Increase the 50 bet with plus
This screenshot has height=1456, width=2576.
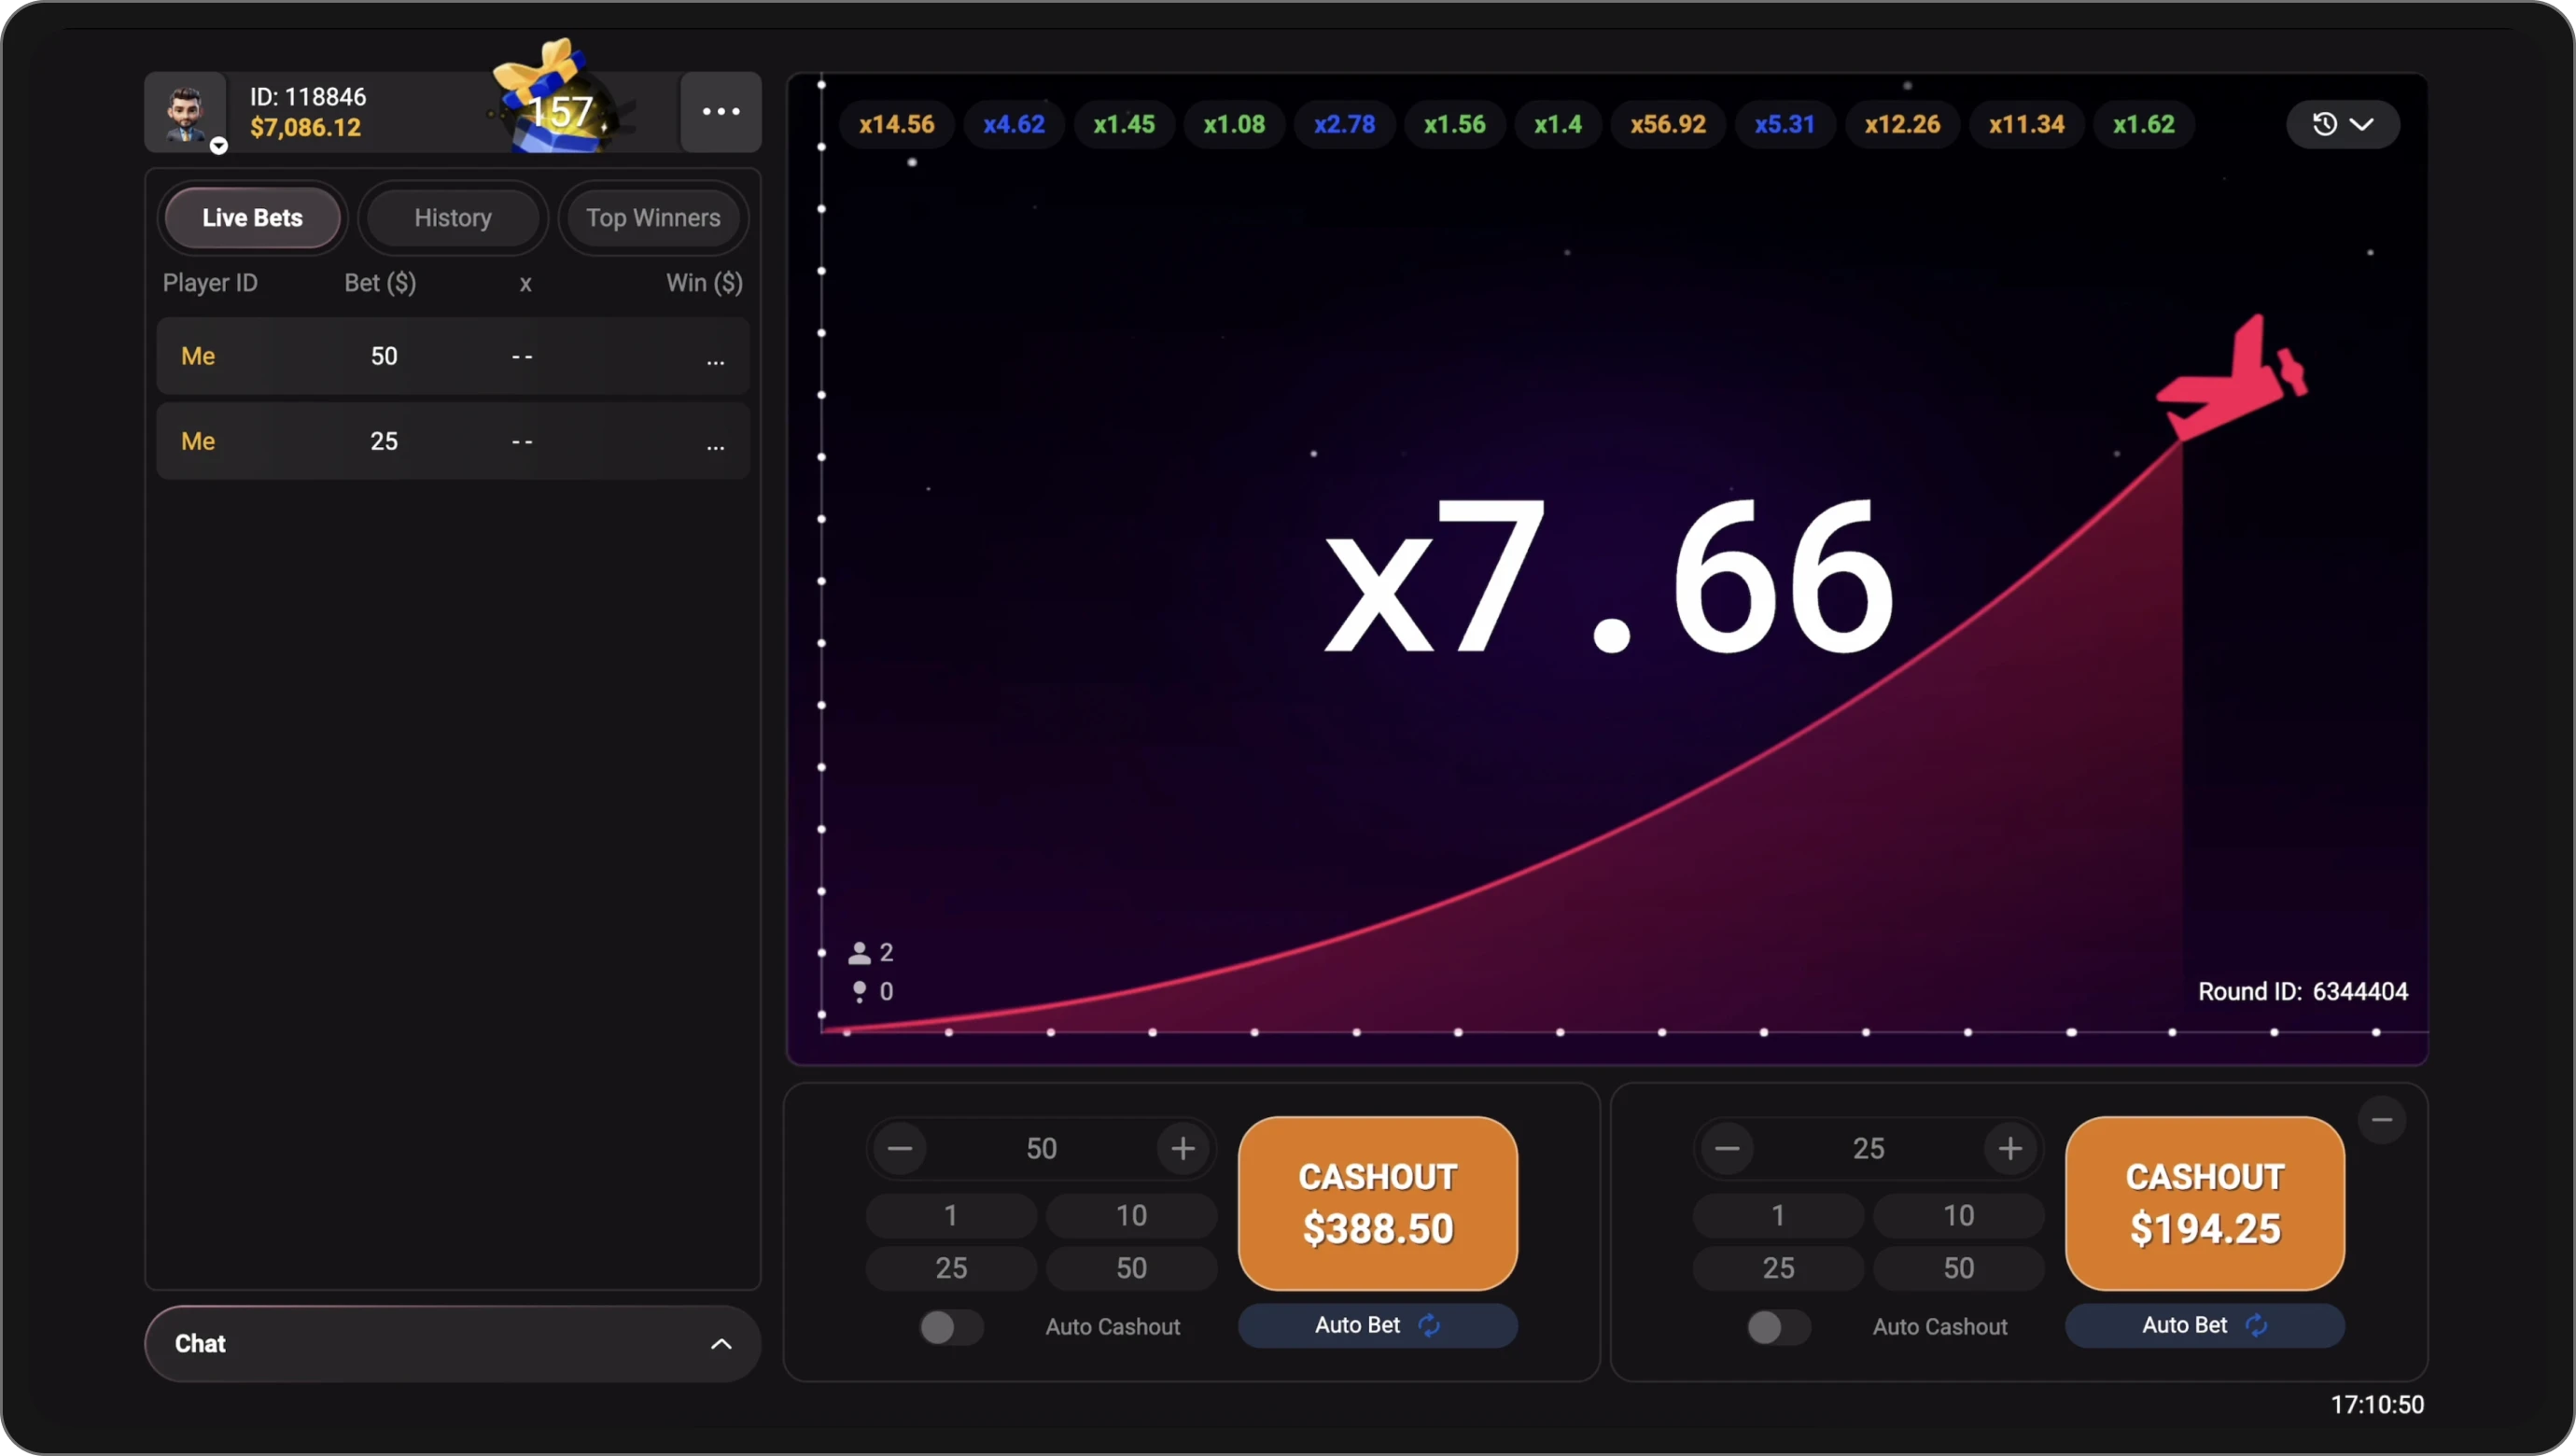point(1182,1148)
